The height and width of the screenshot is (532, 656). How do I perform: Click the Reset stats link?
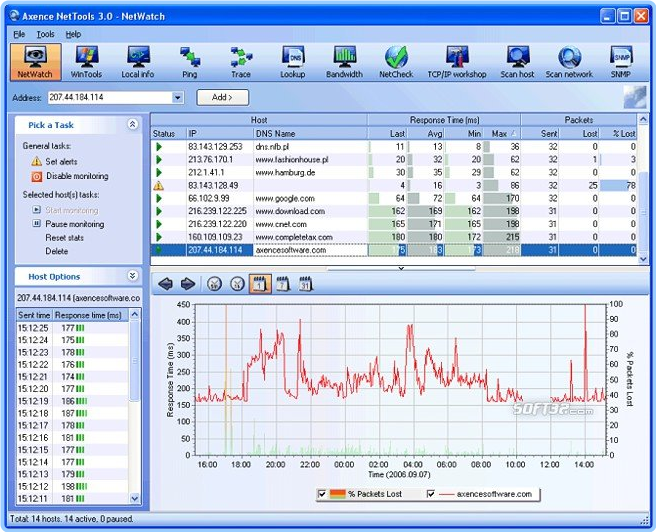(64, 238)
